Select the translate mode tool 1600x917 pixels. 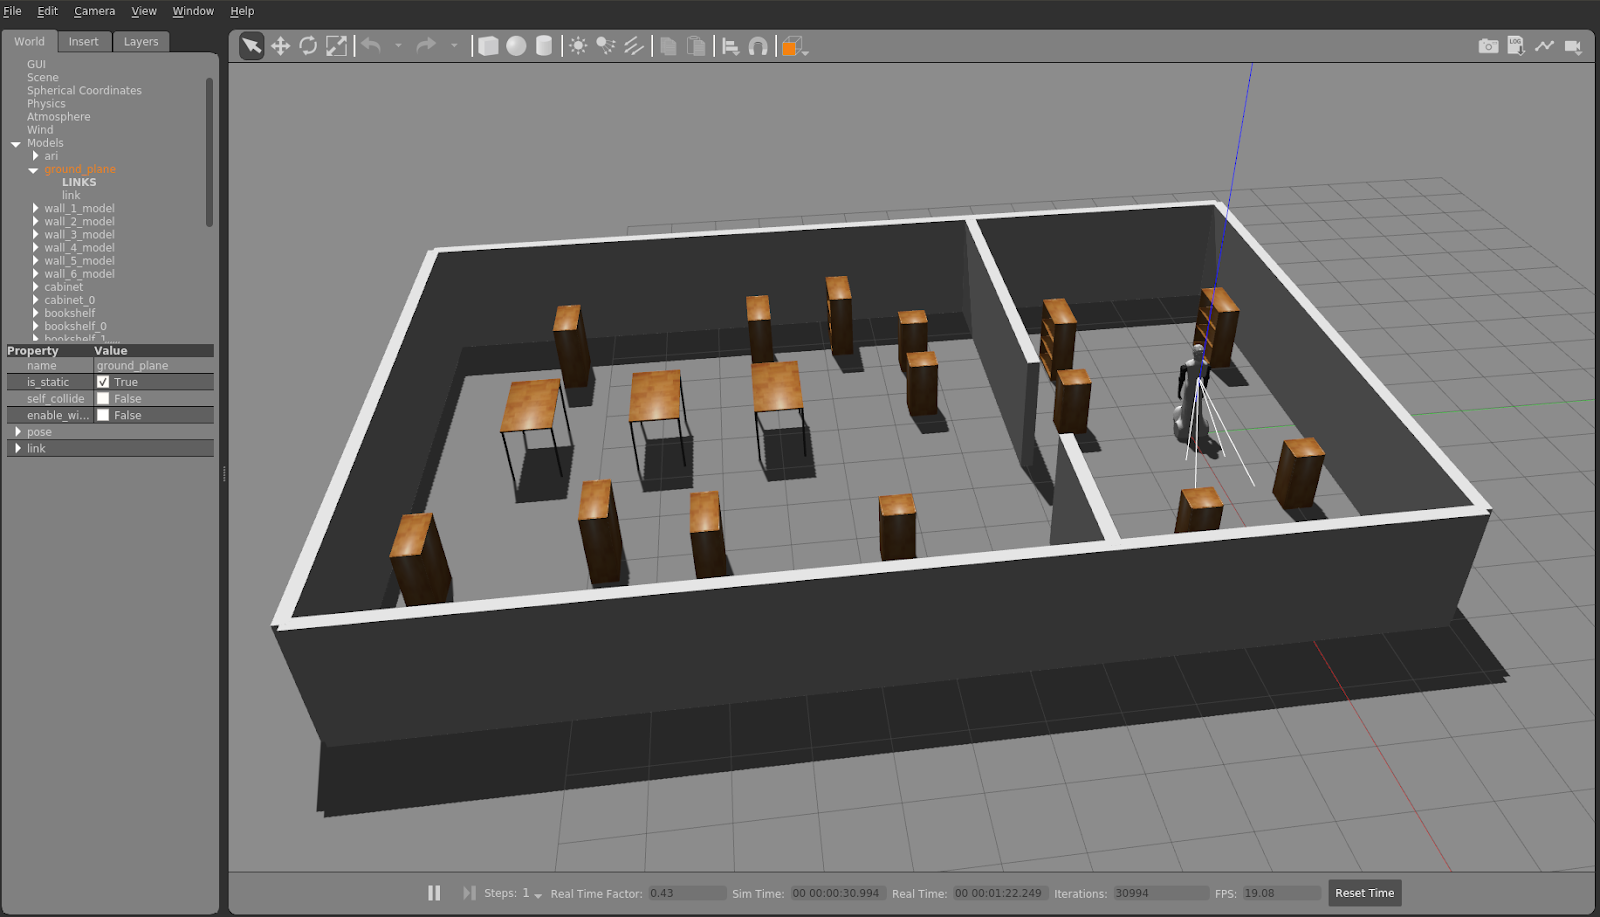click(280, 45)
